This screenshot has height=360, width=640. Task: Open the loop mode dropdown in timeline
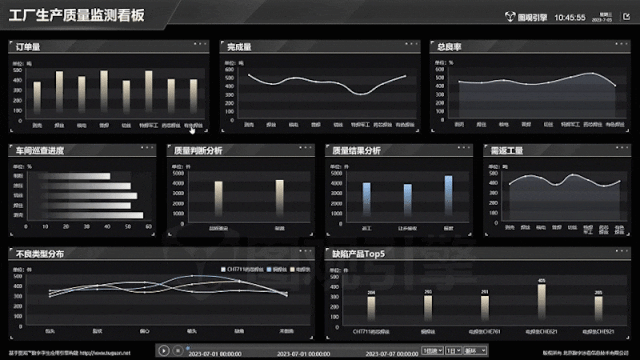[x=475, y=351]
